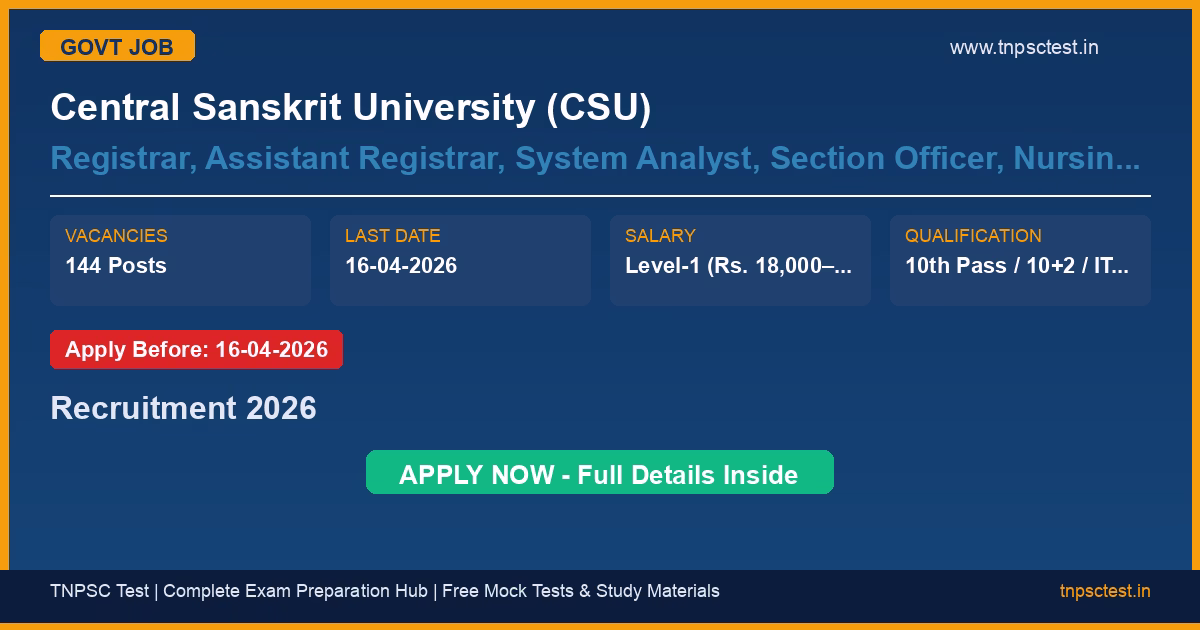The image size is (1200, 630).
Task: Click the white divider line below the subtitle
Action: (600, 196)
